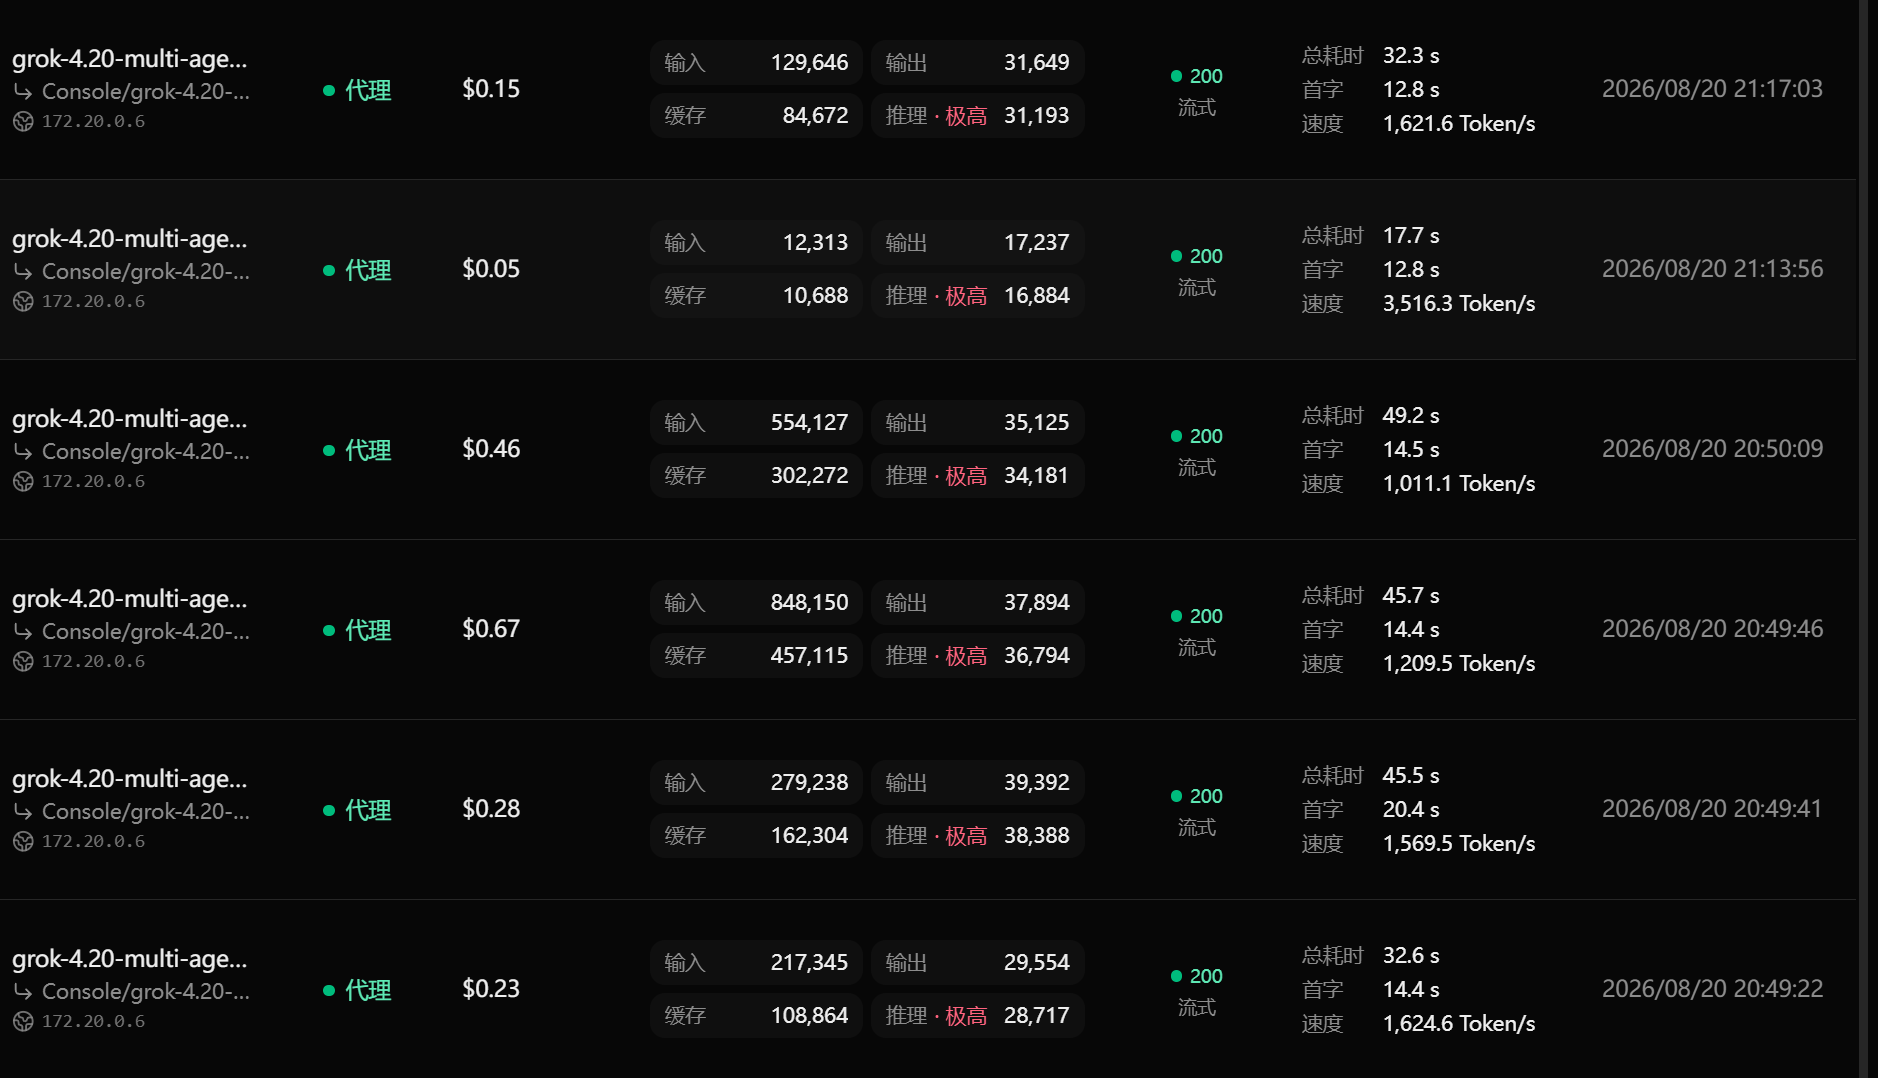Click the IP icon beside 172.20.0.6 in first row
Viewport: 1878px width, 1078px height.
point(23,122)
